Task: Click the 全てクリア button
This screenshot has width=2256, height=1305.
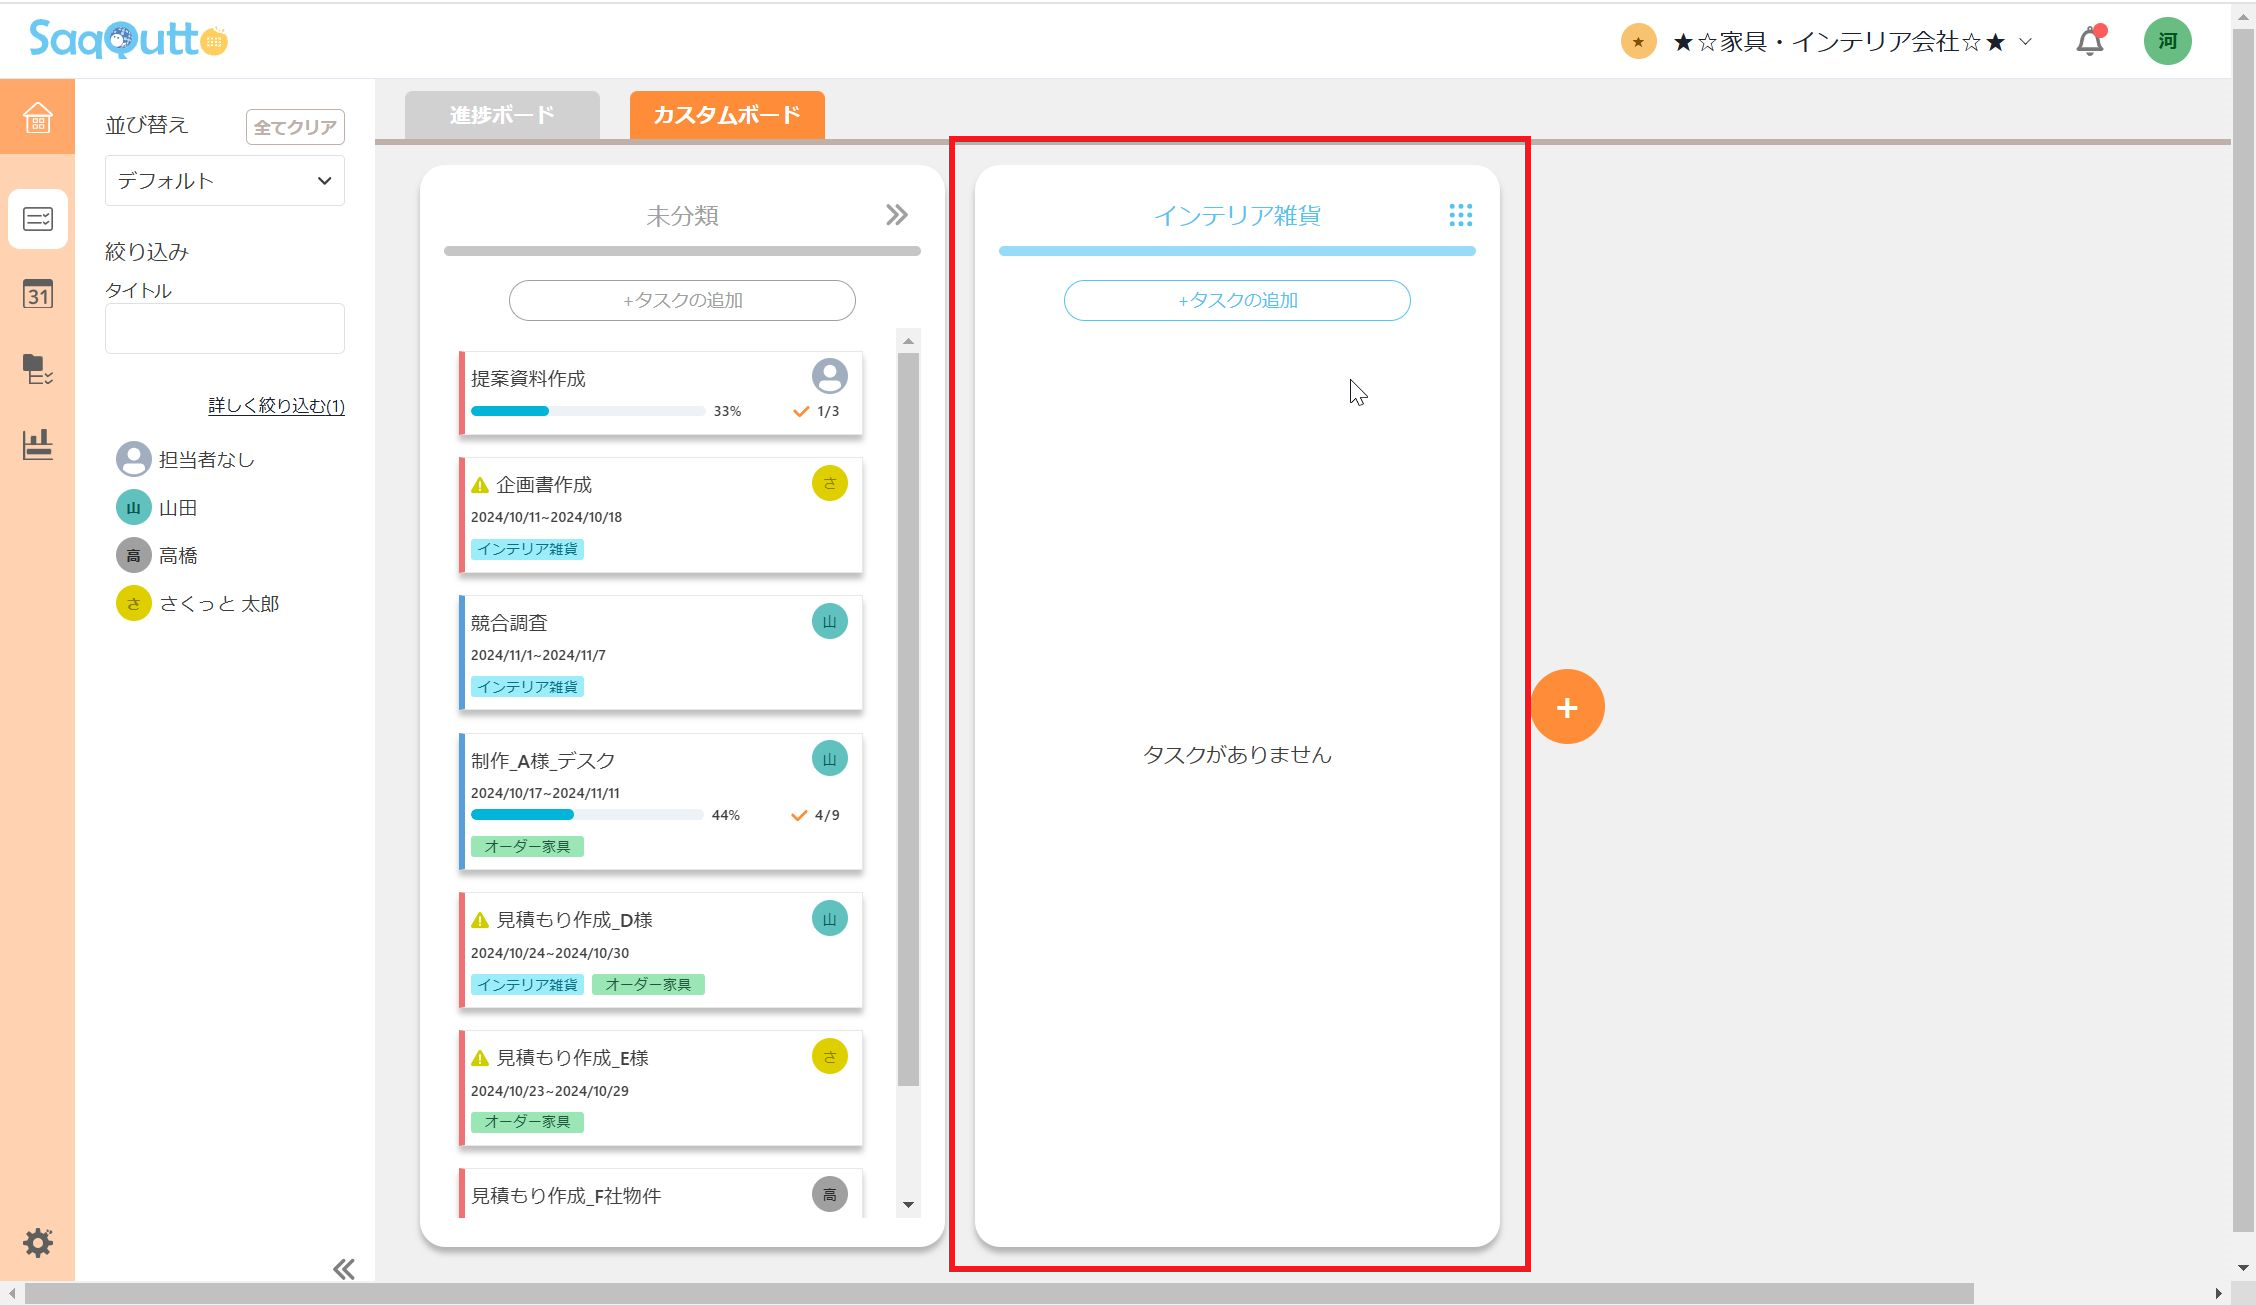Action: [x=295, y=127]
